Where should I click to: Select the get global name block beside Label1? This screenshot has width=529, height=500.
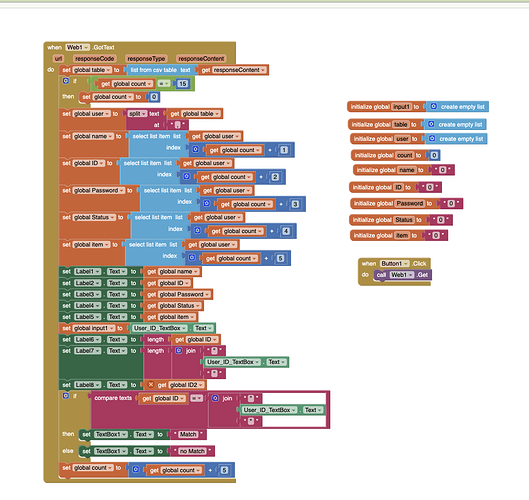pos(172,272)
